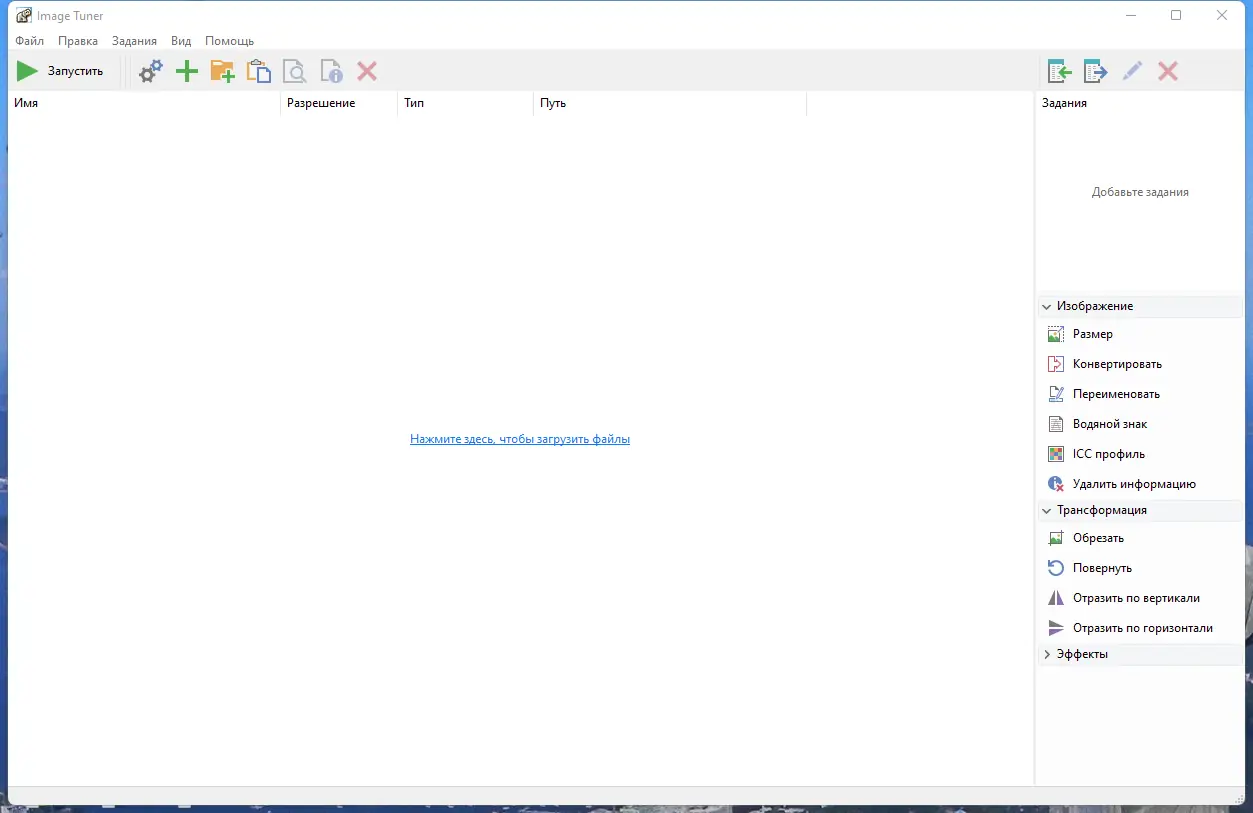The width and height of the screenshot is (1253, 813).
Task: Open the Задания menu
Action: coord(134,41)
